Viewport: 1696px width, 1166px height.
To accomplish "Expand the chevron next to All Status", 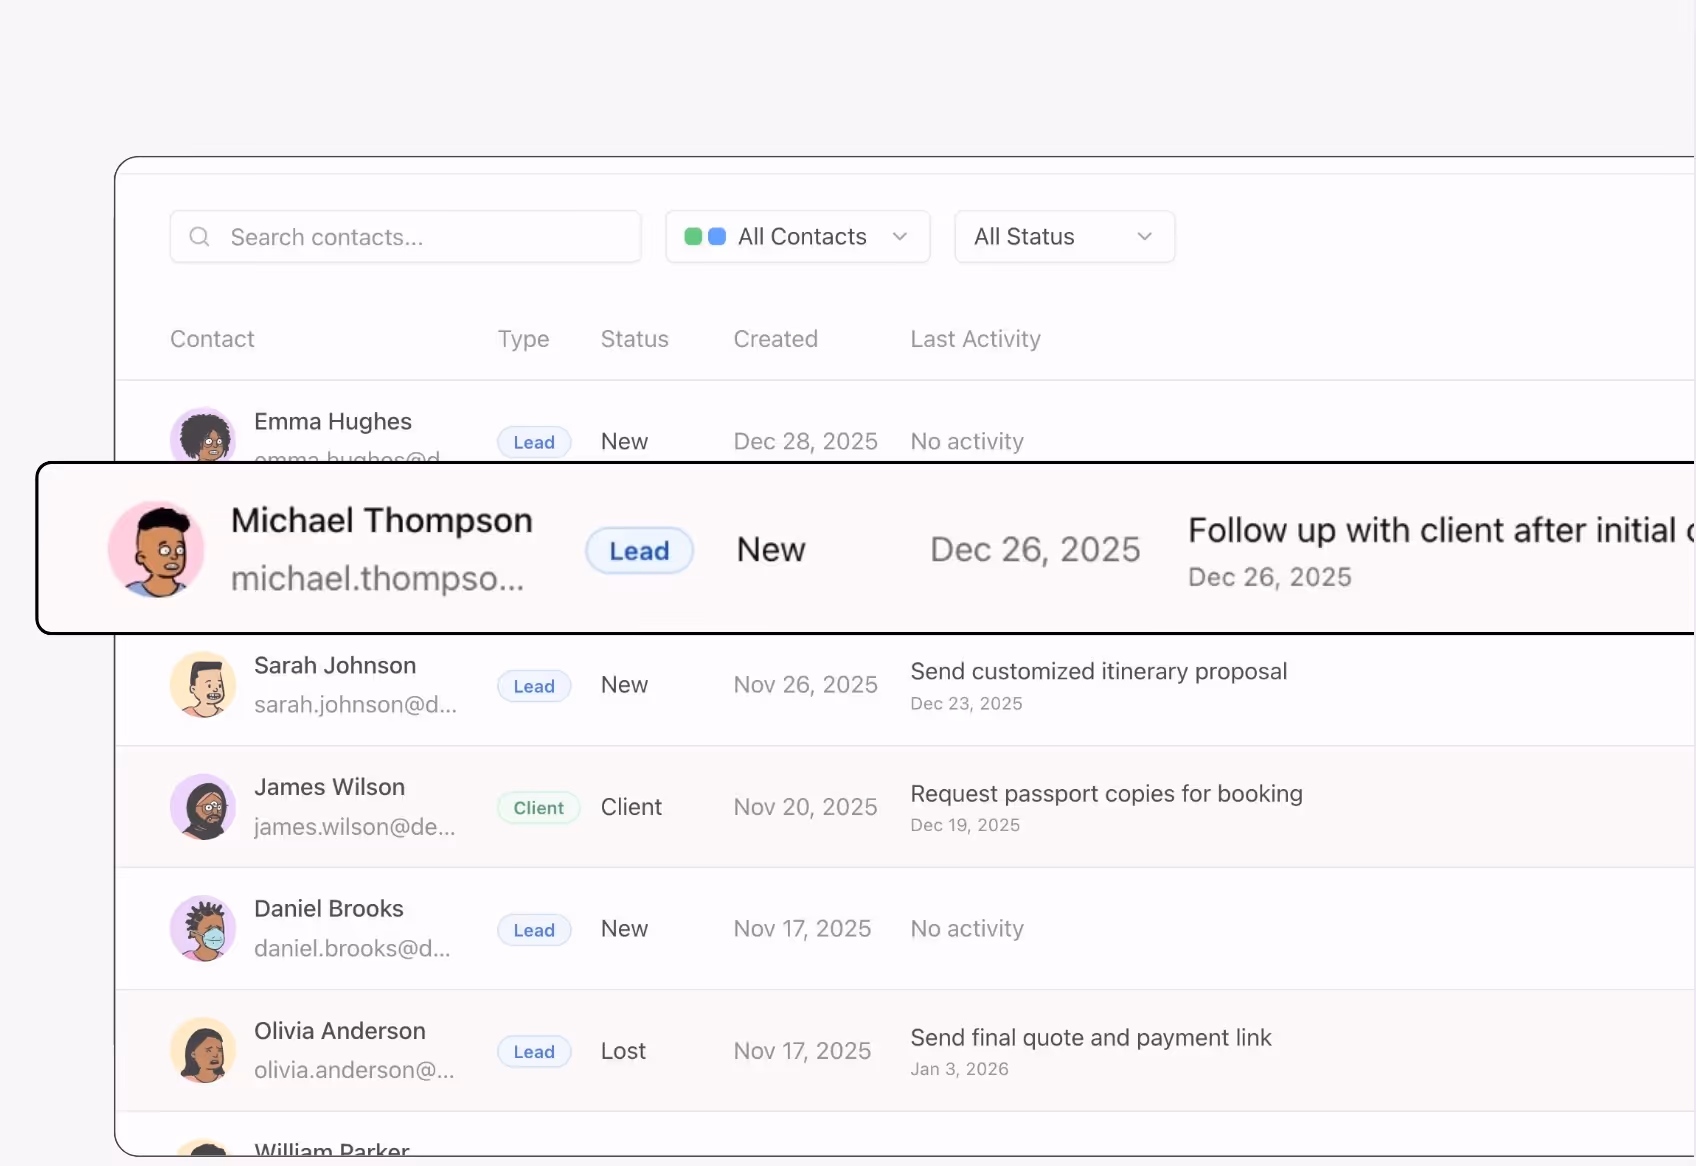I will [x=1145, y=237].
